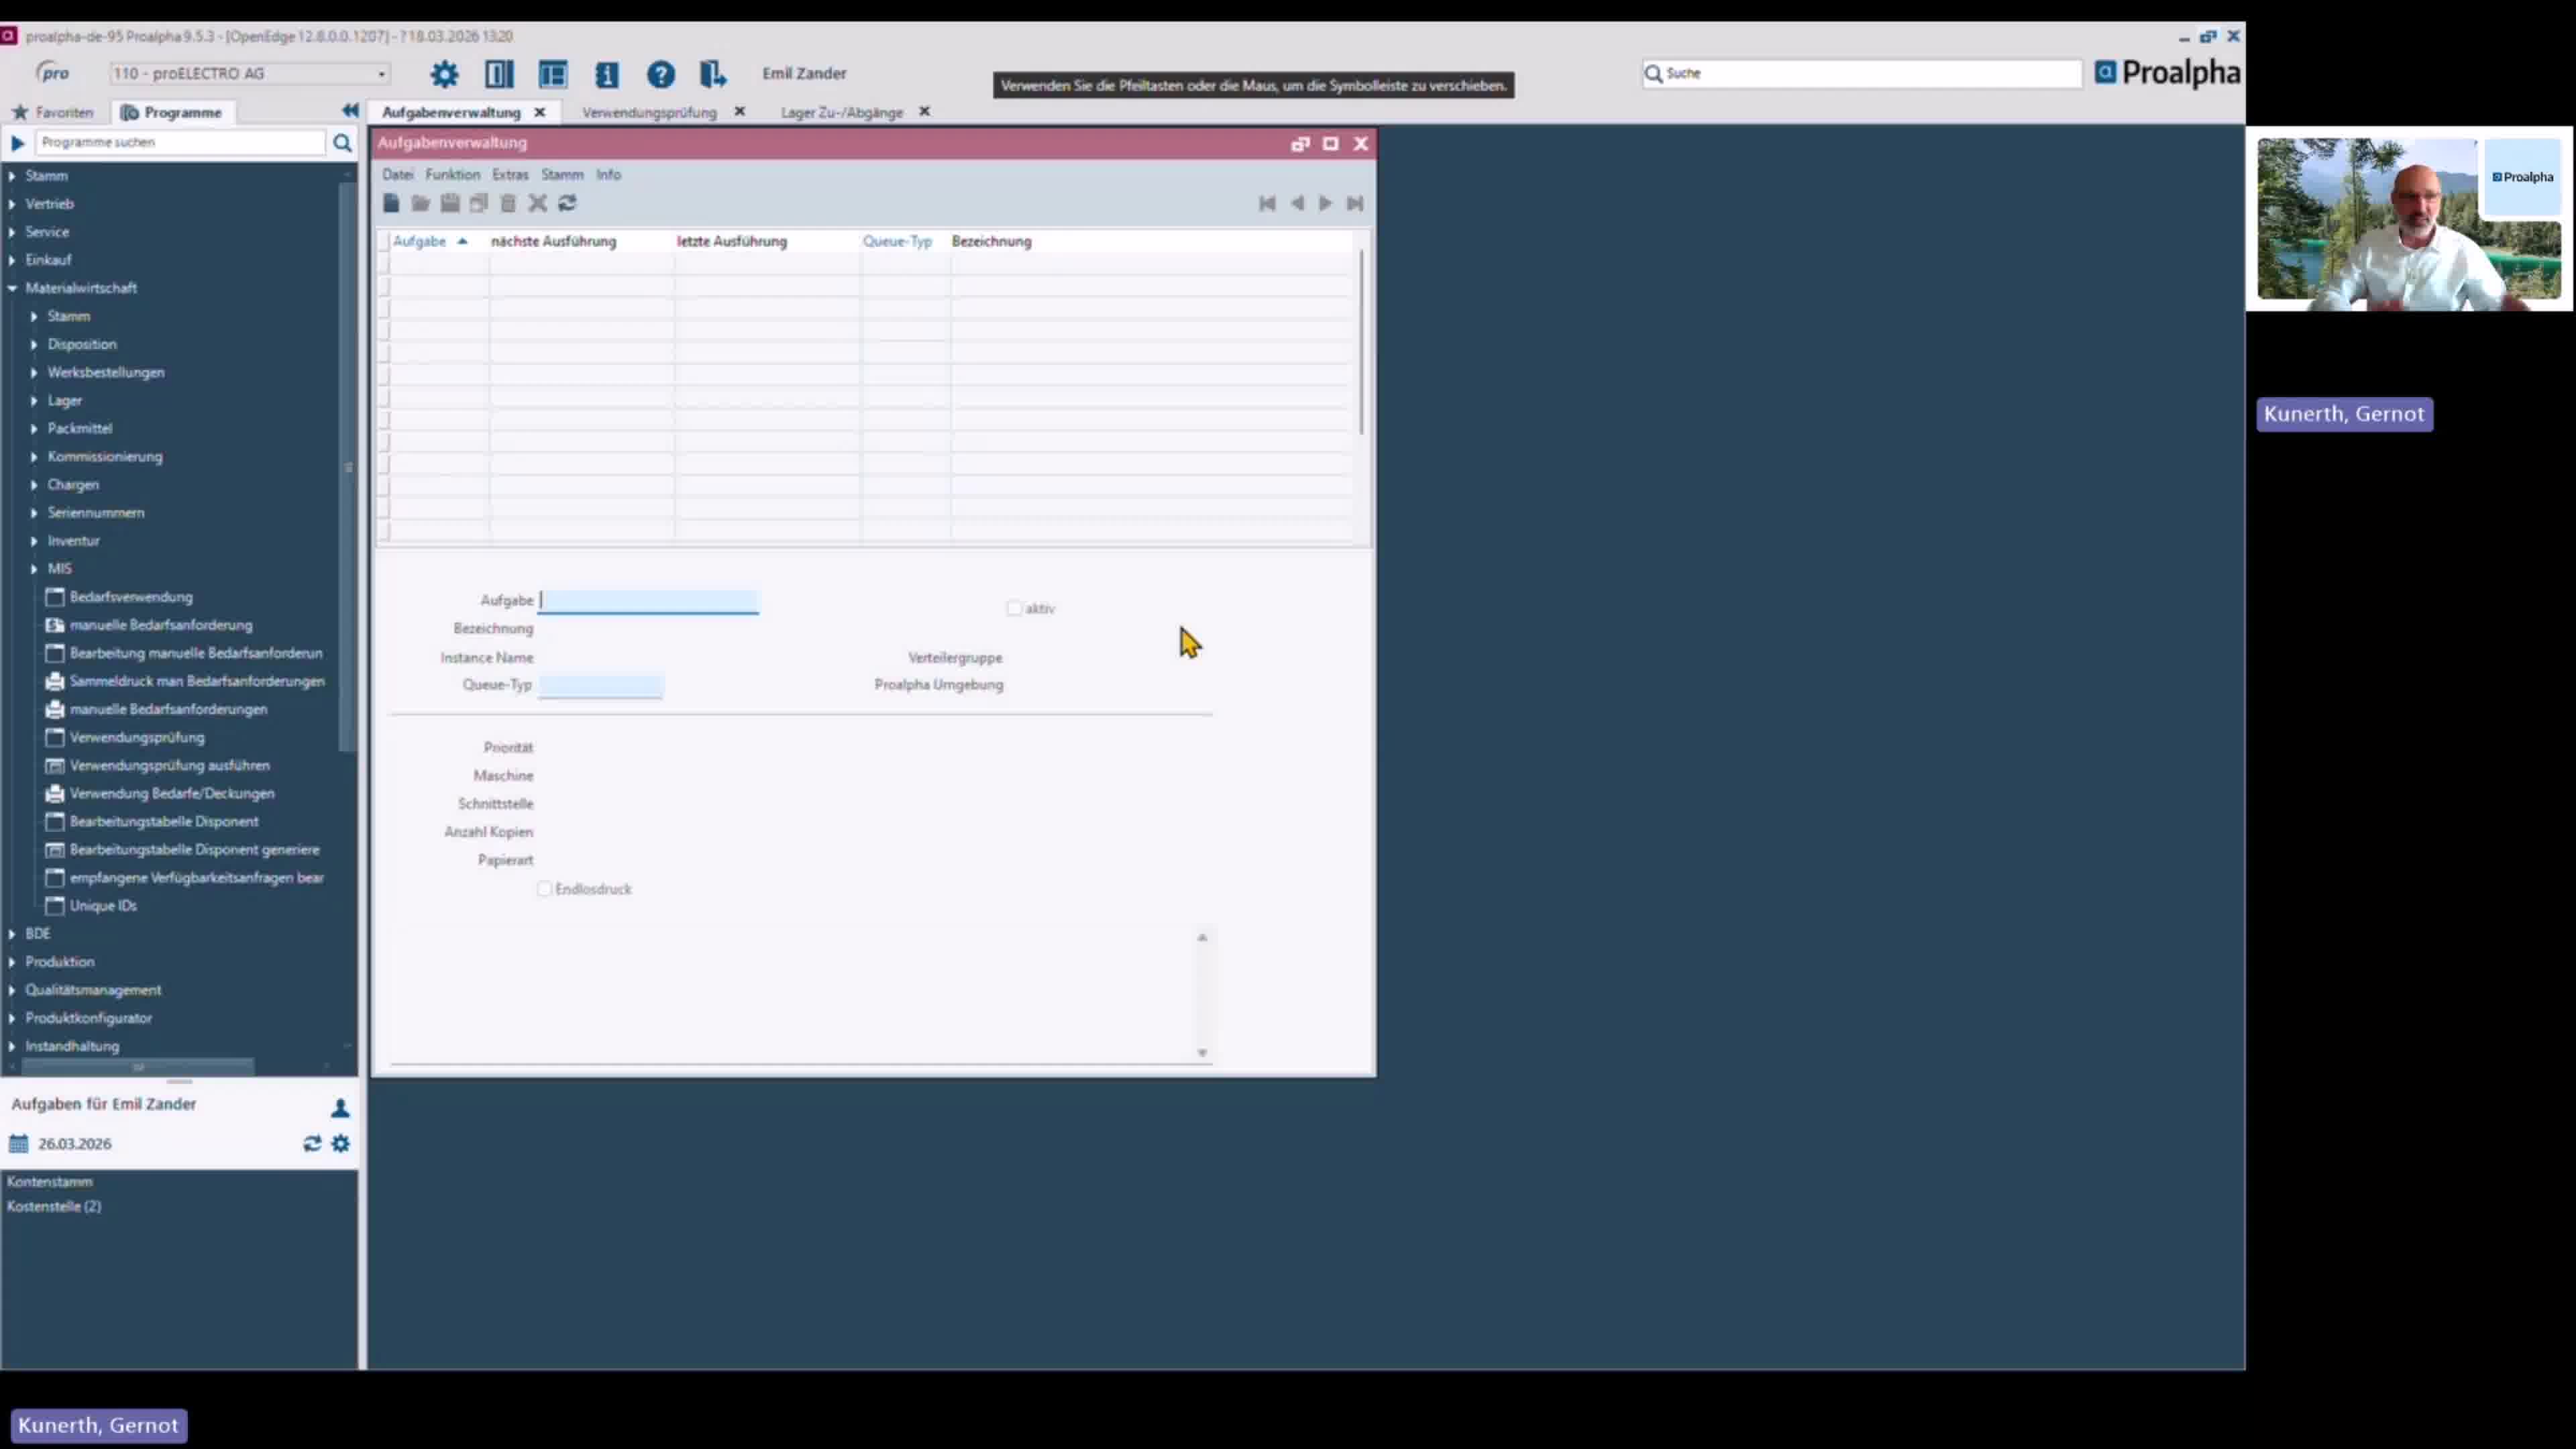The image size is (2576, 1449).
Task: Expand the Werksbestellungen tree node
Action: coord(34,372)
